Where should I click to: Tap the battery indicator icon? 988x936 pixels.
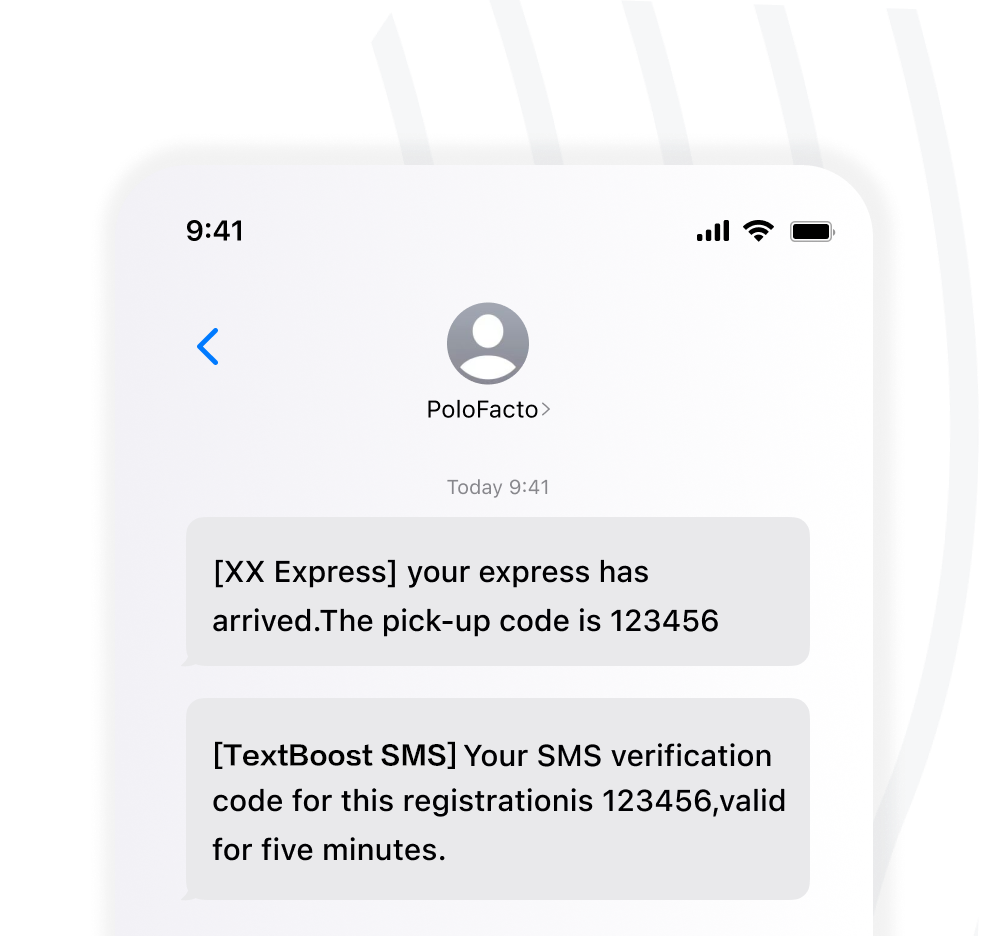coord(812,231)
